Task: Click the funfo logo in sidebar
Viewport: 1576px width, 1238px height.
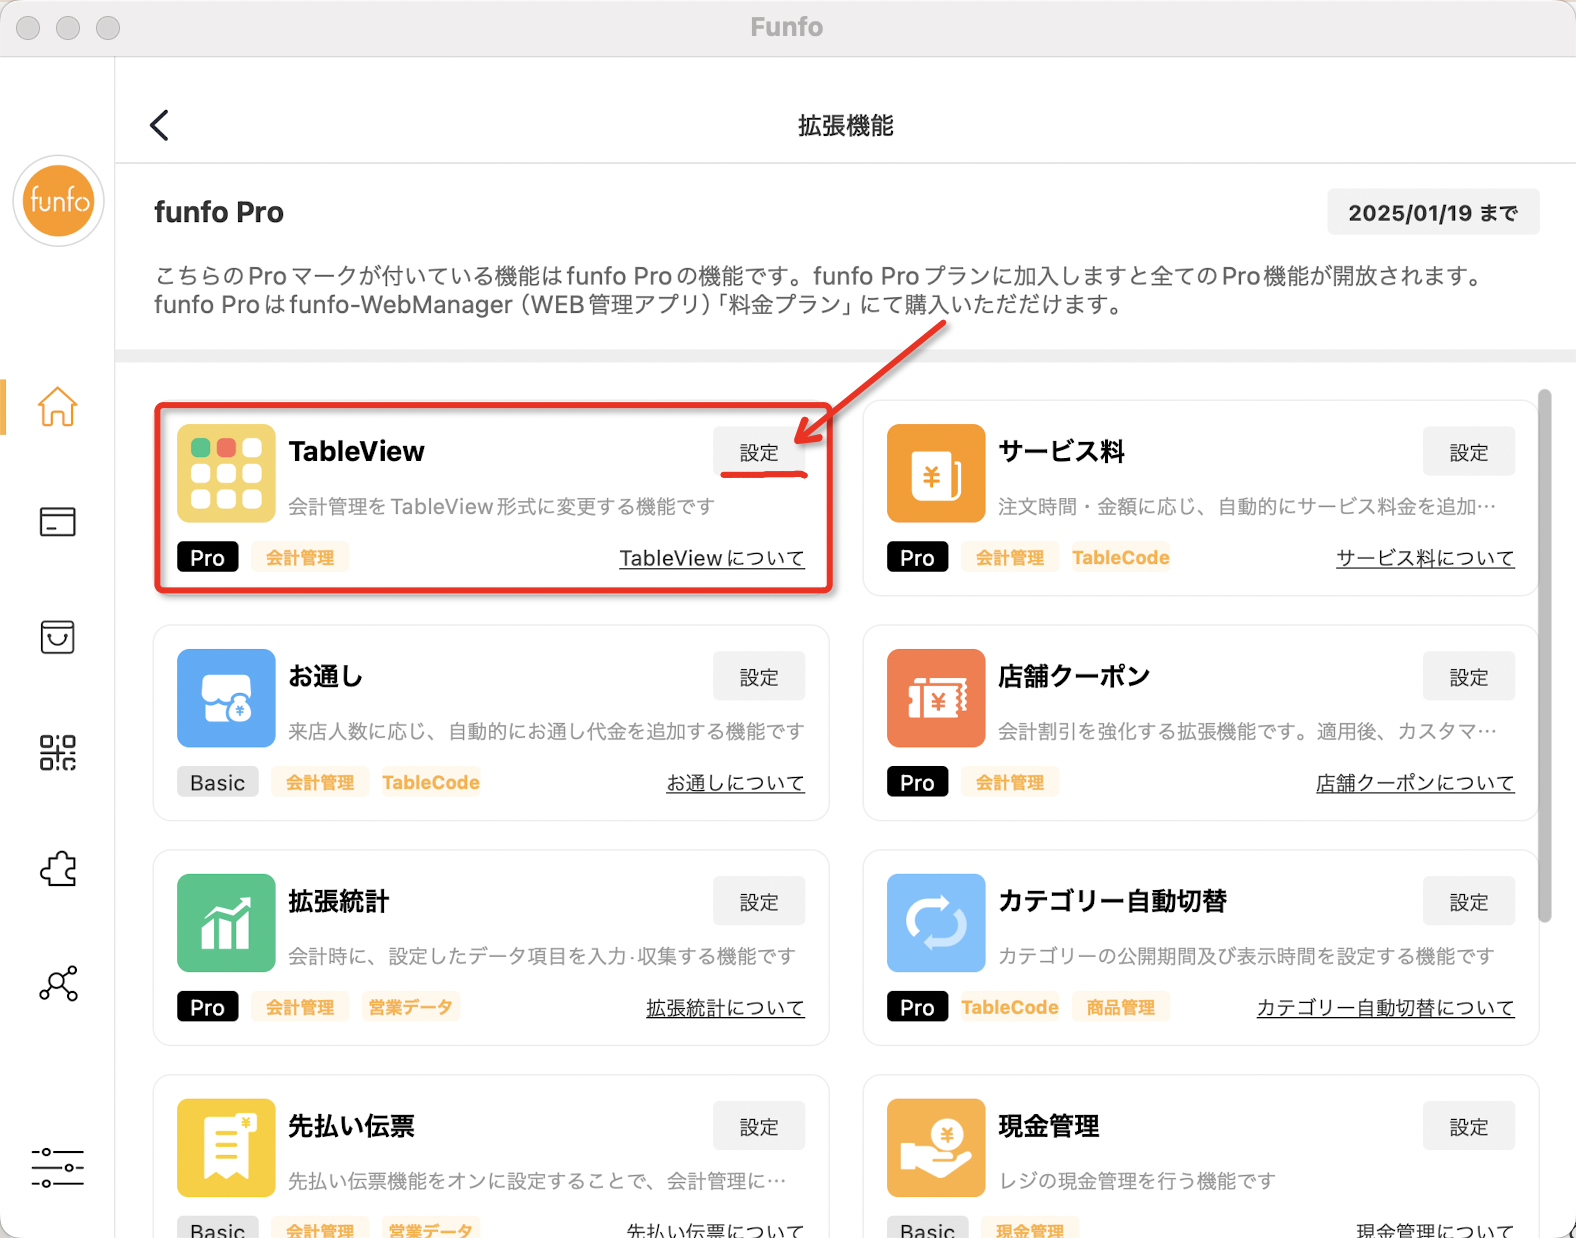Action: 59,201
